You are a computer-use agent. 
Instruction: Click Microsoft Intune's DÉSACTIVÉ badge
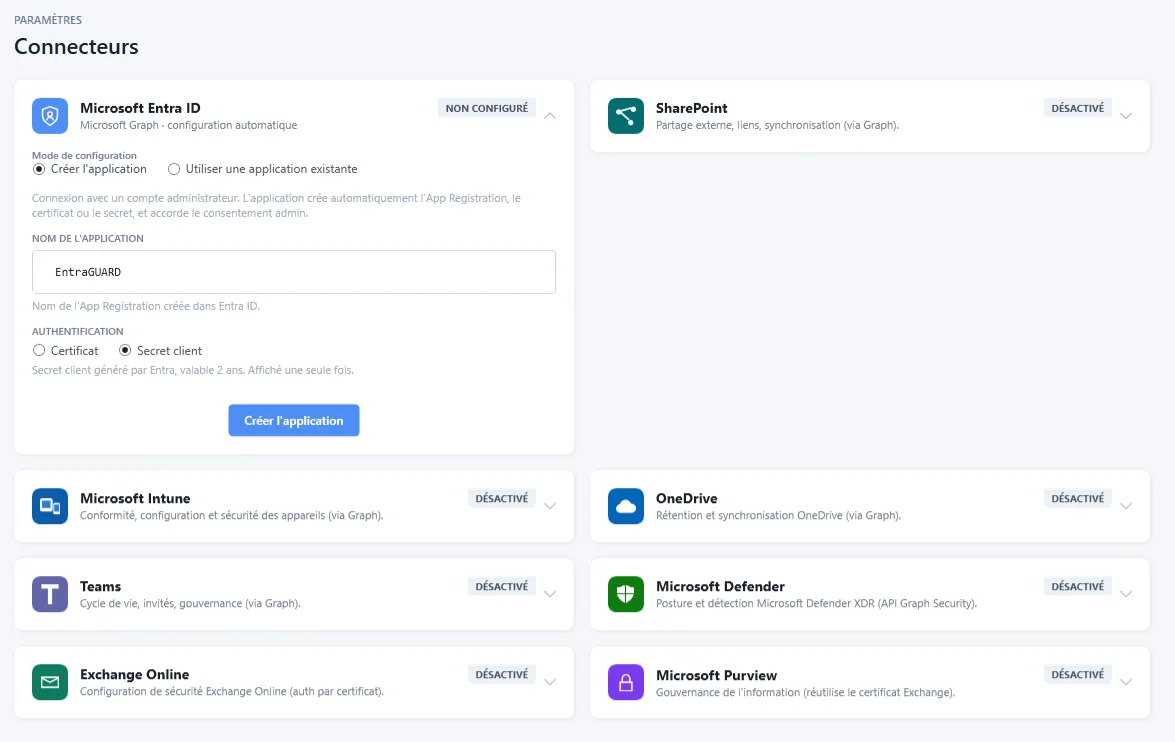pyautogui.click(x=502, y=498)
